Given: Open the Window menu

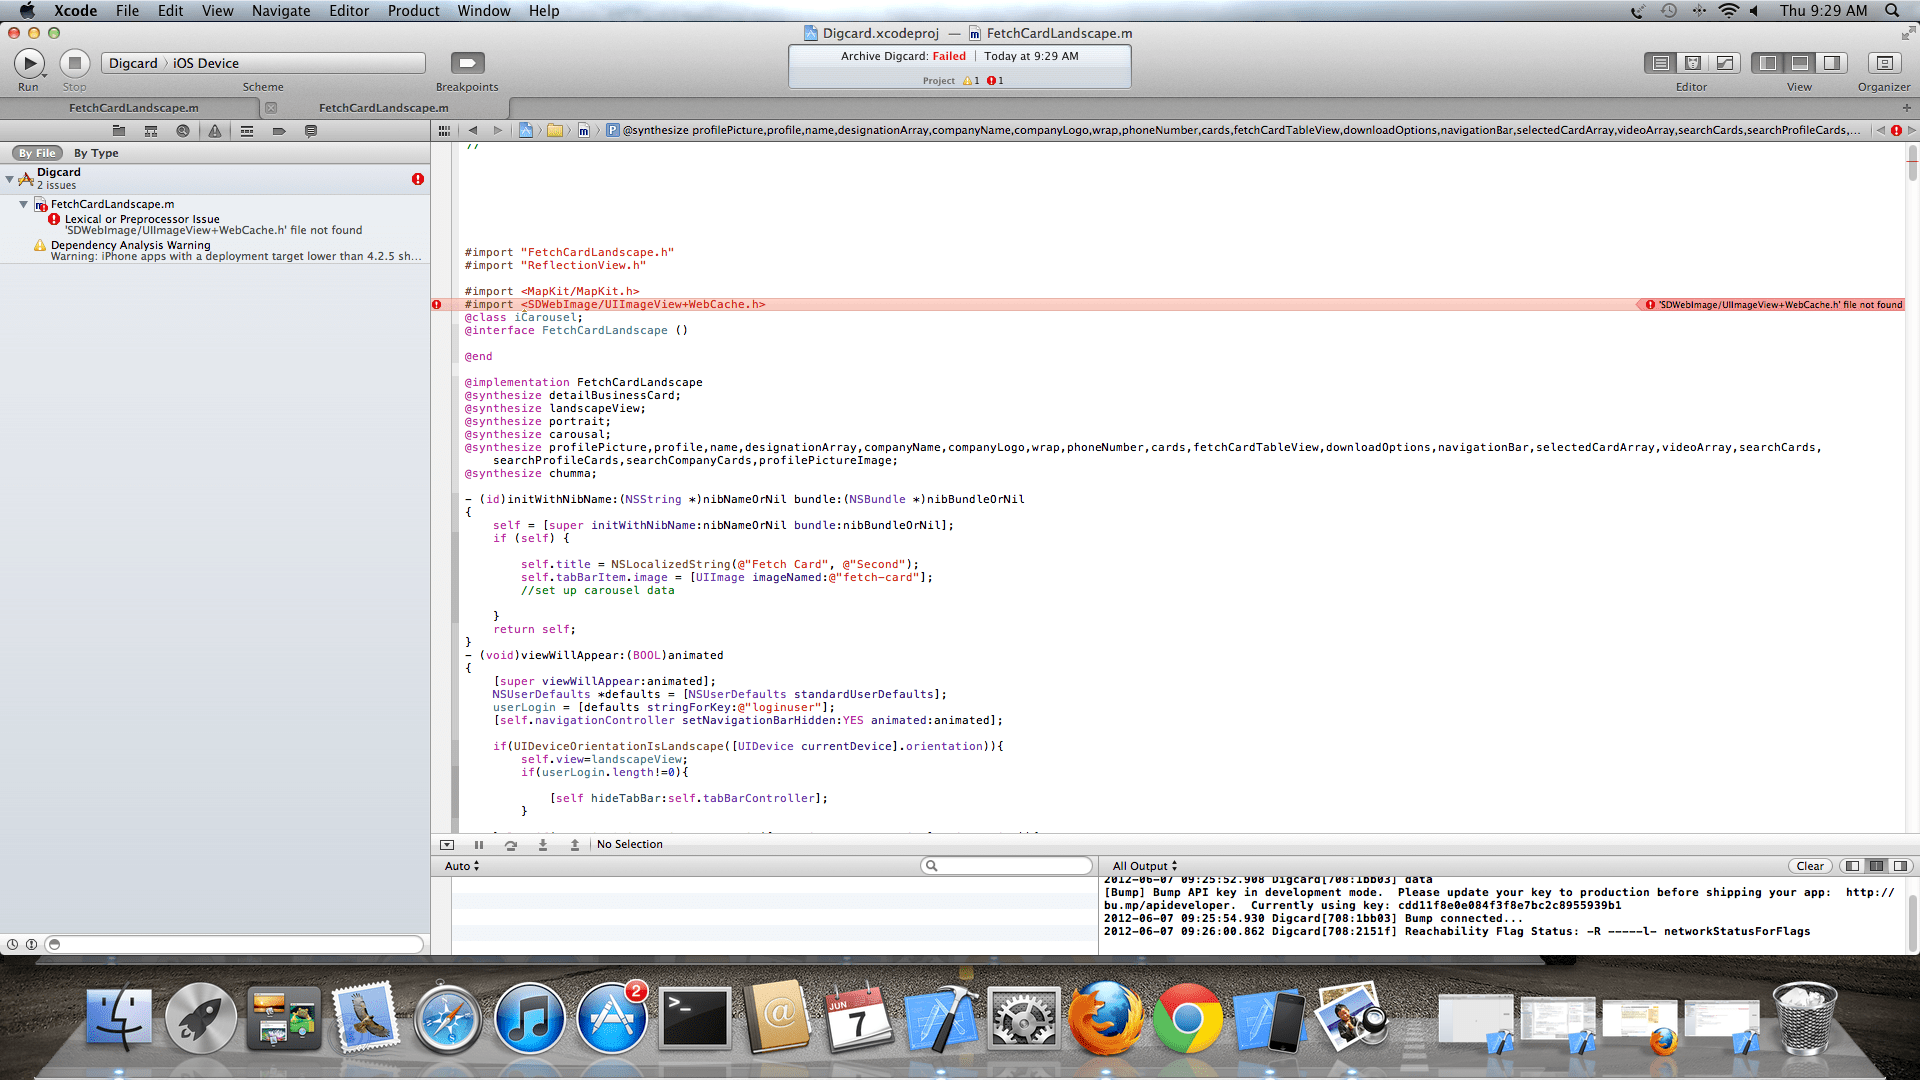Looking at the screenshot, I should tap(484, 11).
